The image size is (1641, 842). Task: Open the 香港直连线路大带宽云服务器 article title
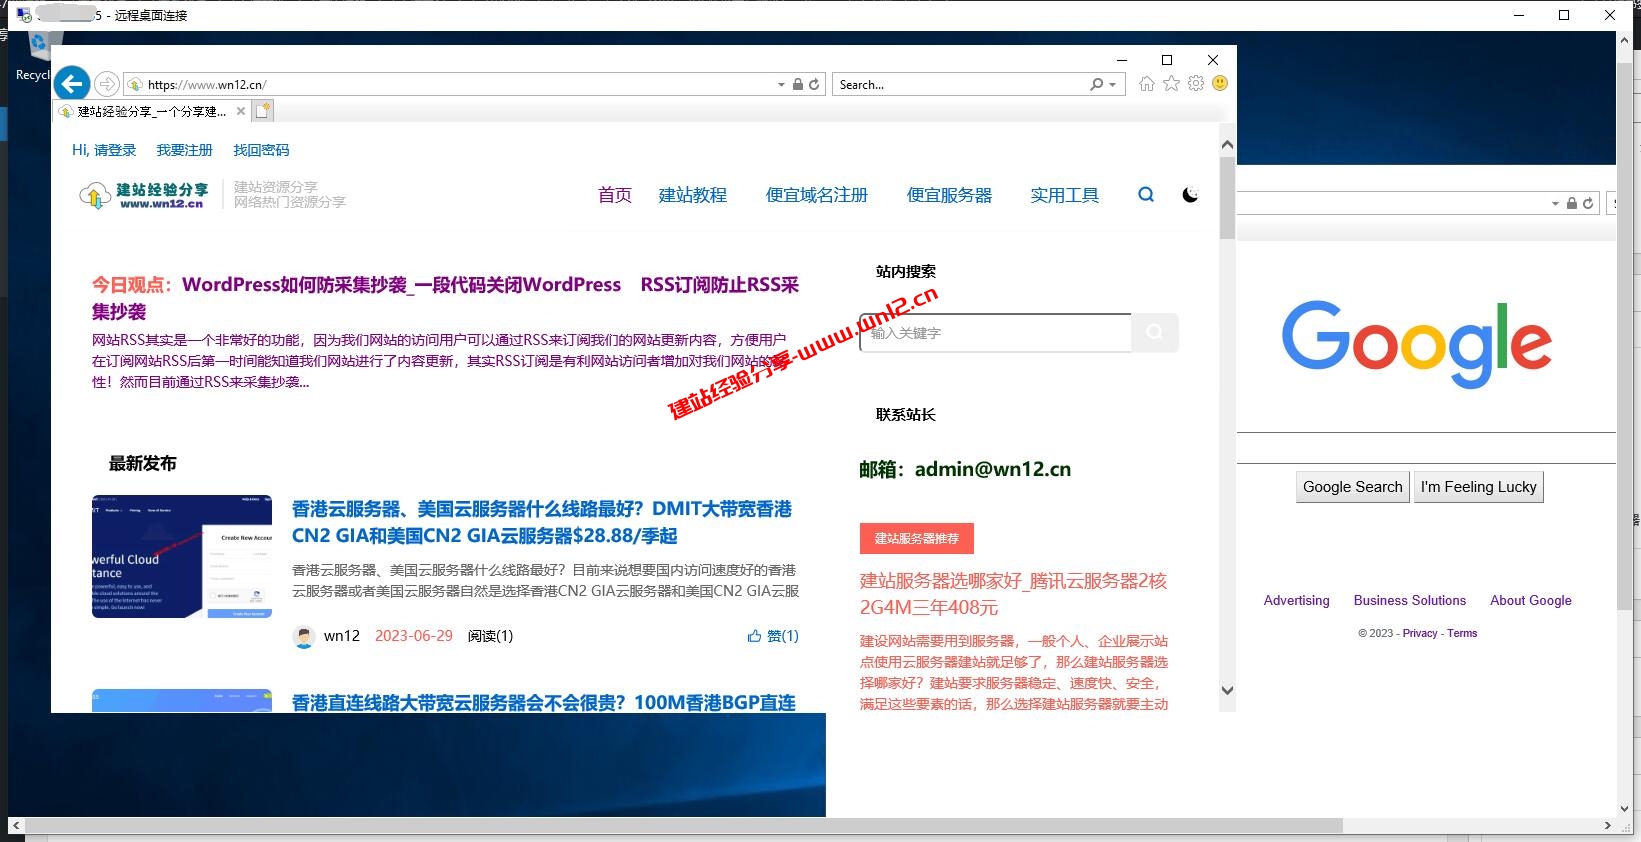(x=544, y=702)
